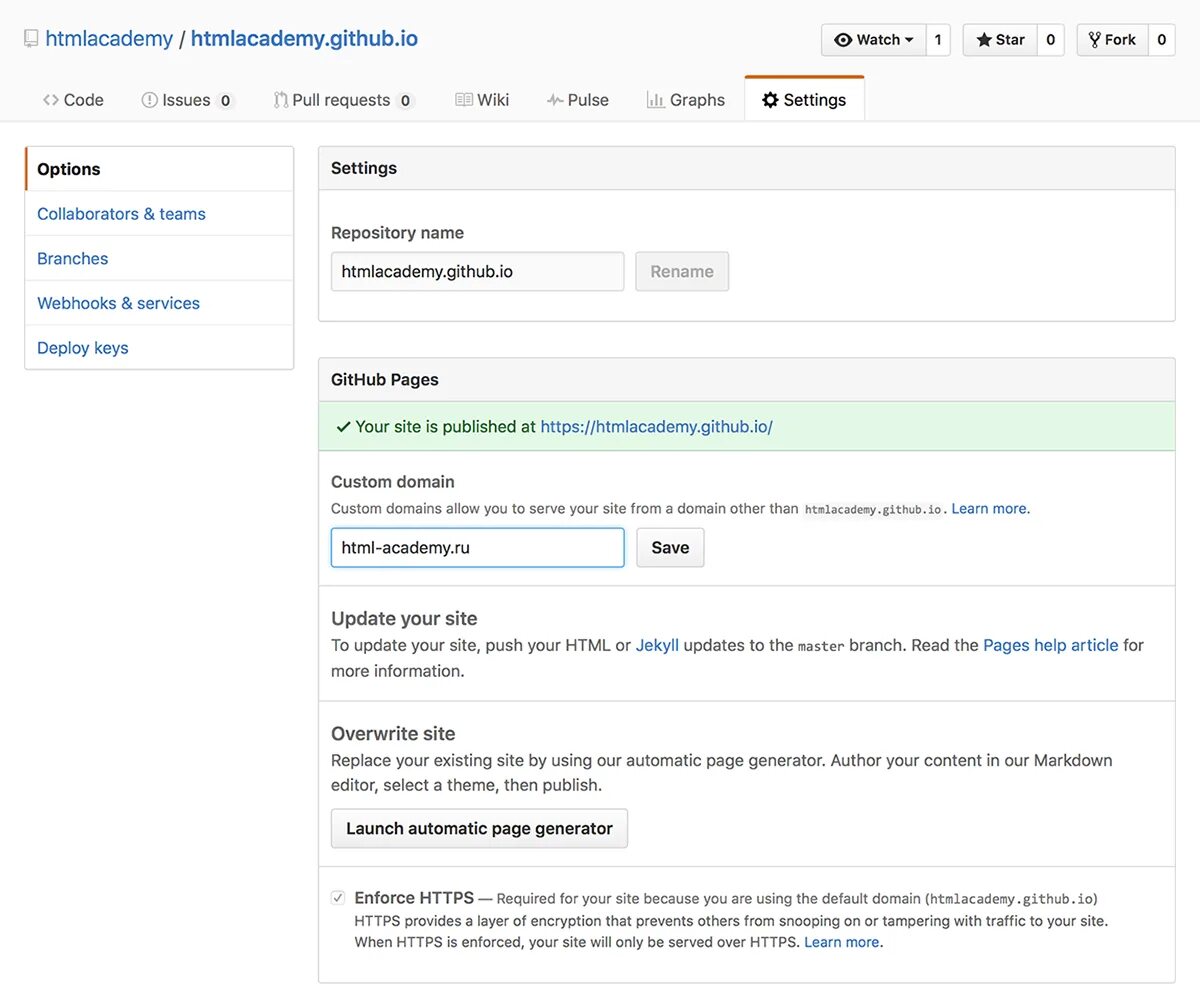Open the Jekyll link
The height and width of the screenshot is (1008, 1200).
click(657, 645)
